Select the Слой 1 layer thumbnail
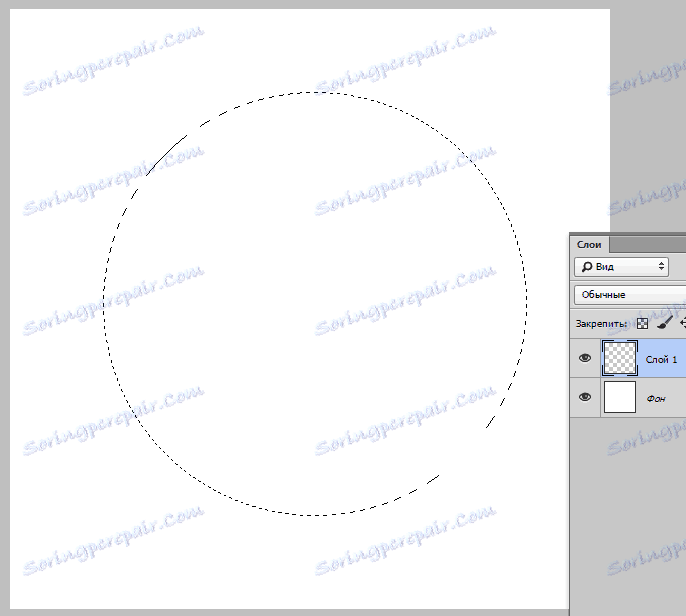The image size is (686, 616). click(x=620, y=358)
